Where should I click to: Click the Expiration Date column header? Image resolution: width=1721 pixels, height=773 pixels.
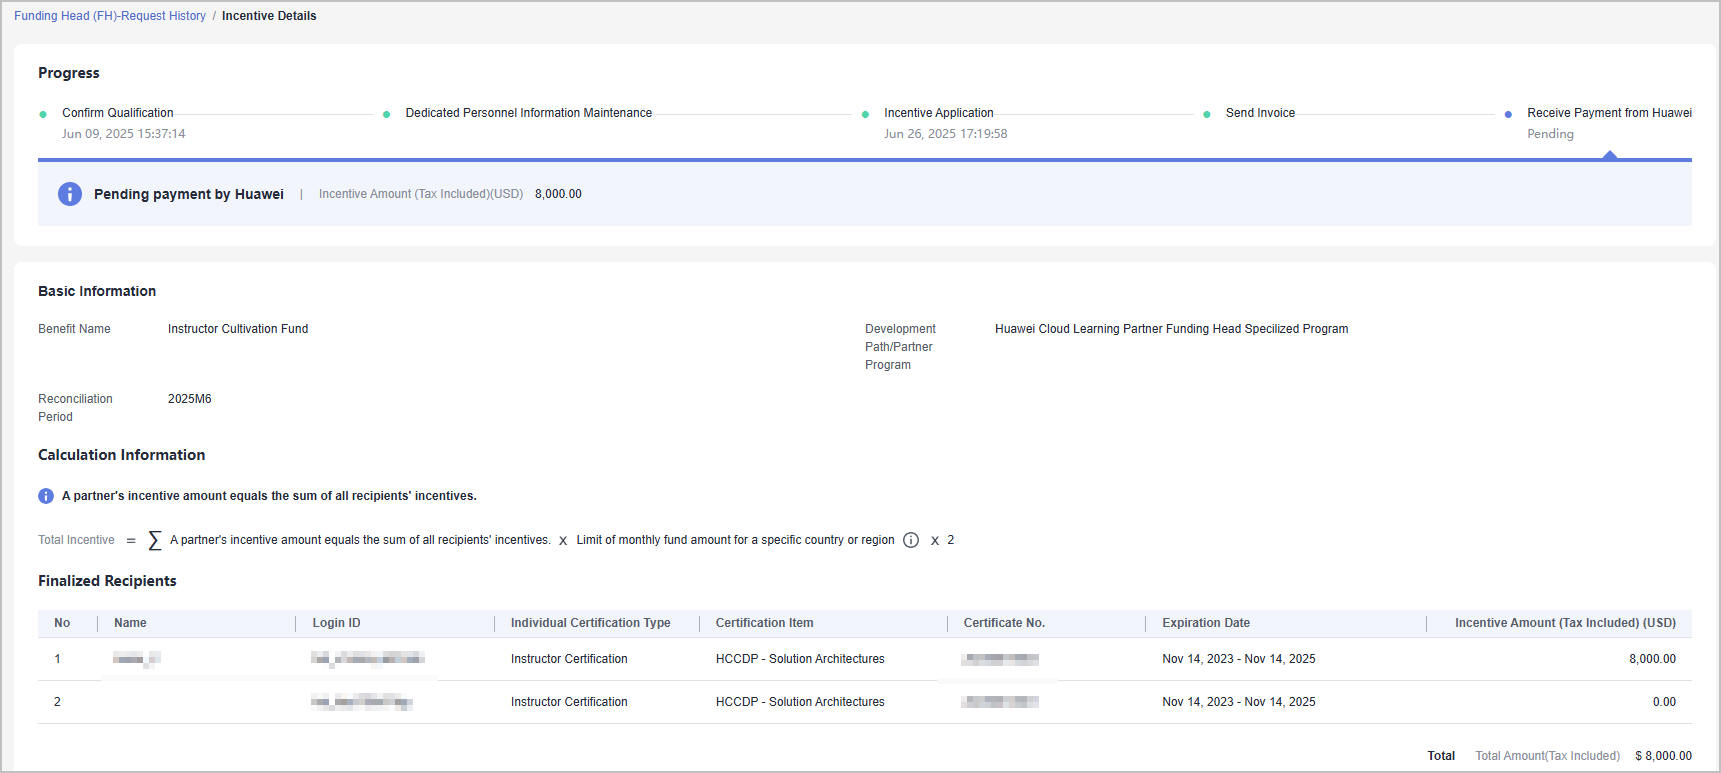(x=1206, y=623)
